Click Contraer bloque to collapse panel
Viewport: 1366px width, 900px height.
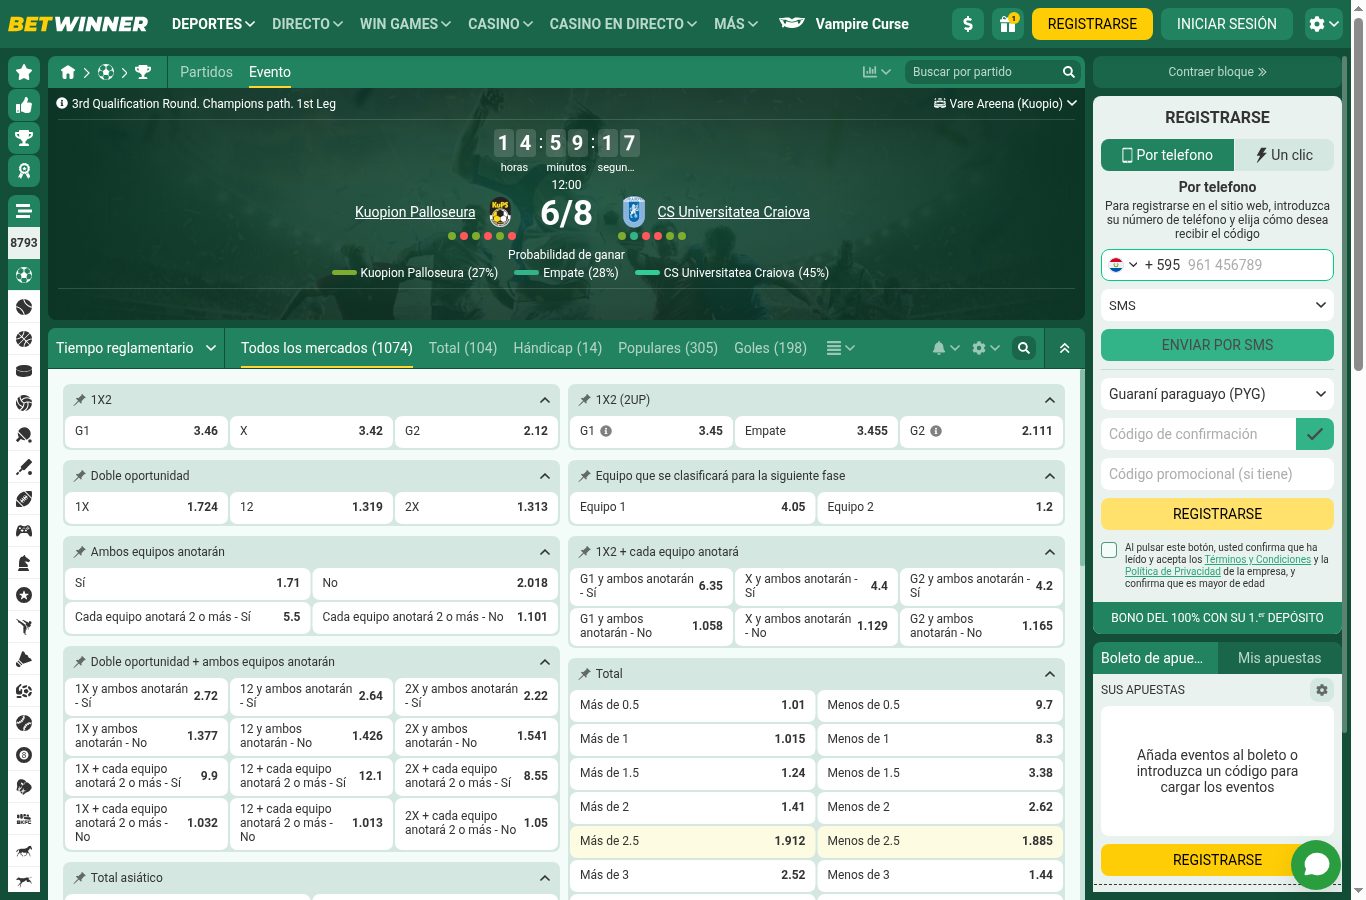pos(1217,72)
